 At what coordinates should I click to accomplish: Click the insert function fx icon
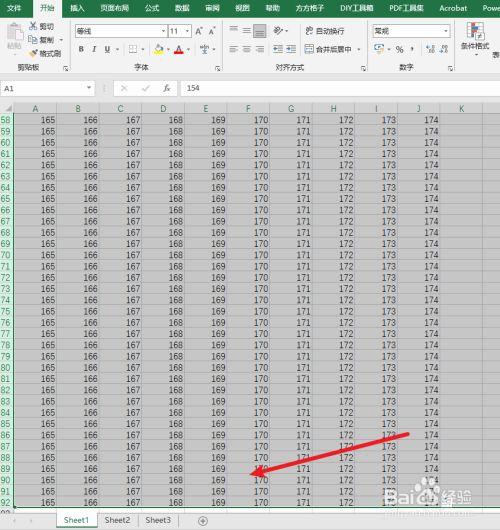coord(166,88)
